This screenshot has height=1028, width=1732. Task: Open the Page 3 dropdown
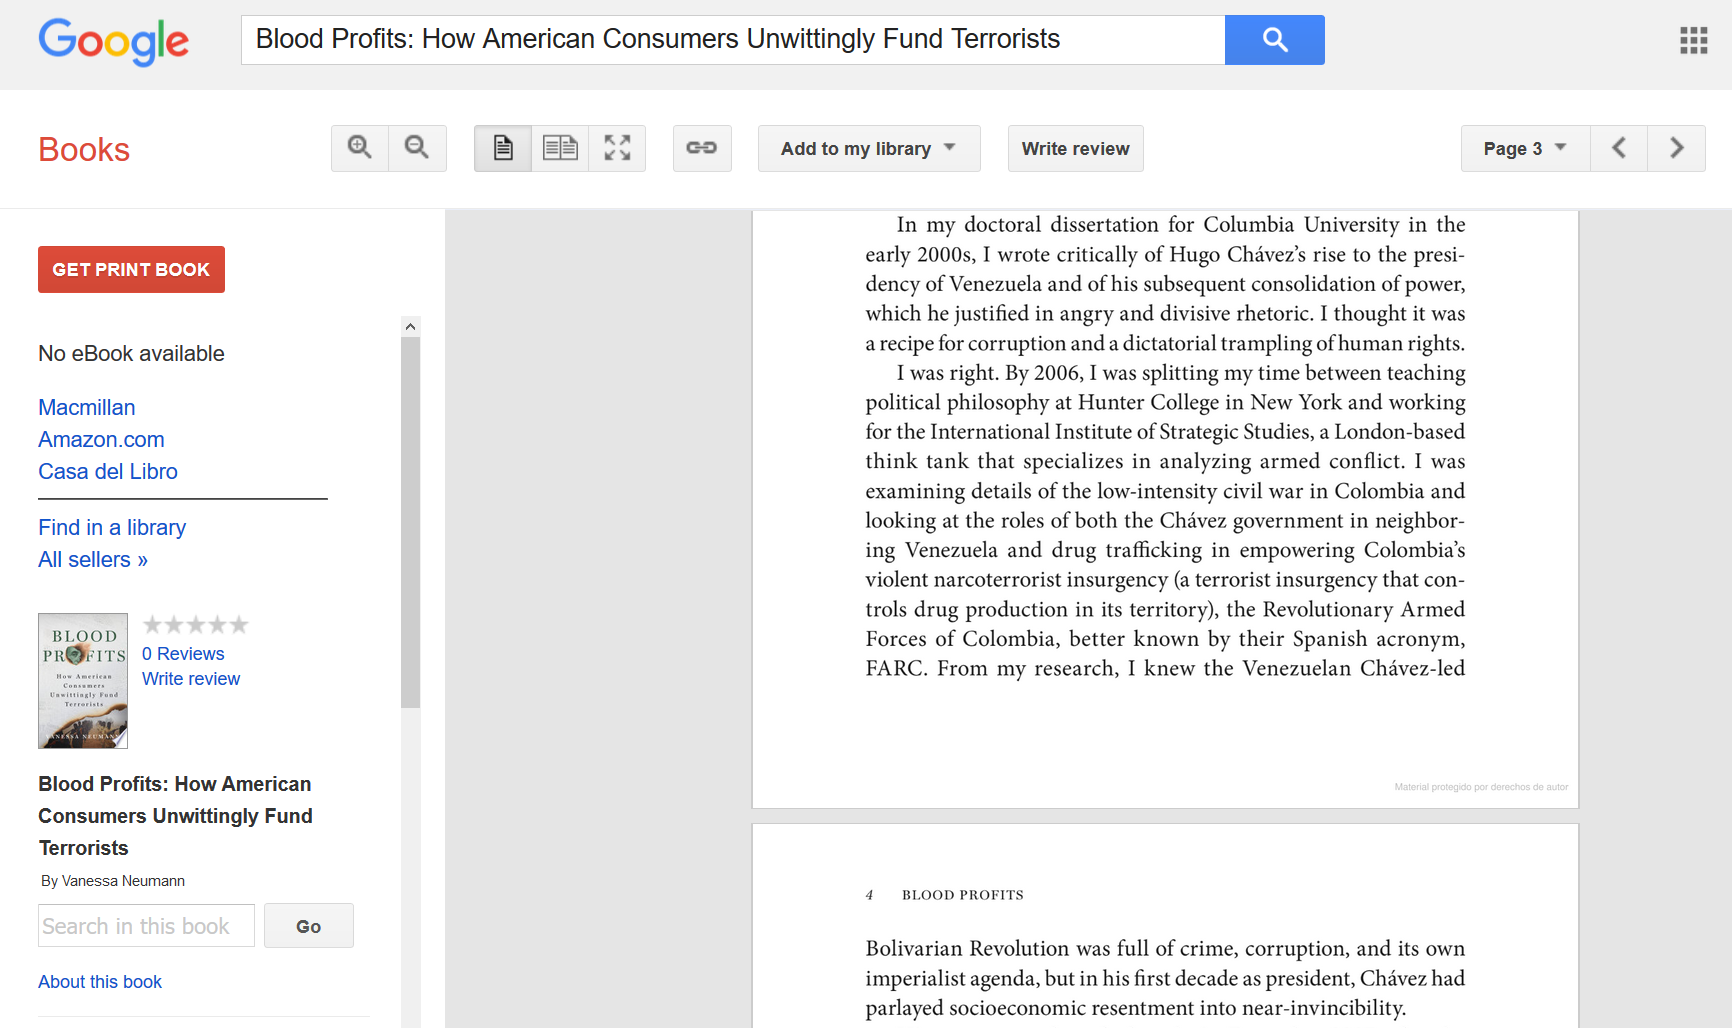[1525, 148]
